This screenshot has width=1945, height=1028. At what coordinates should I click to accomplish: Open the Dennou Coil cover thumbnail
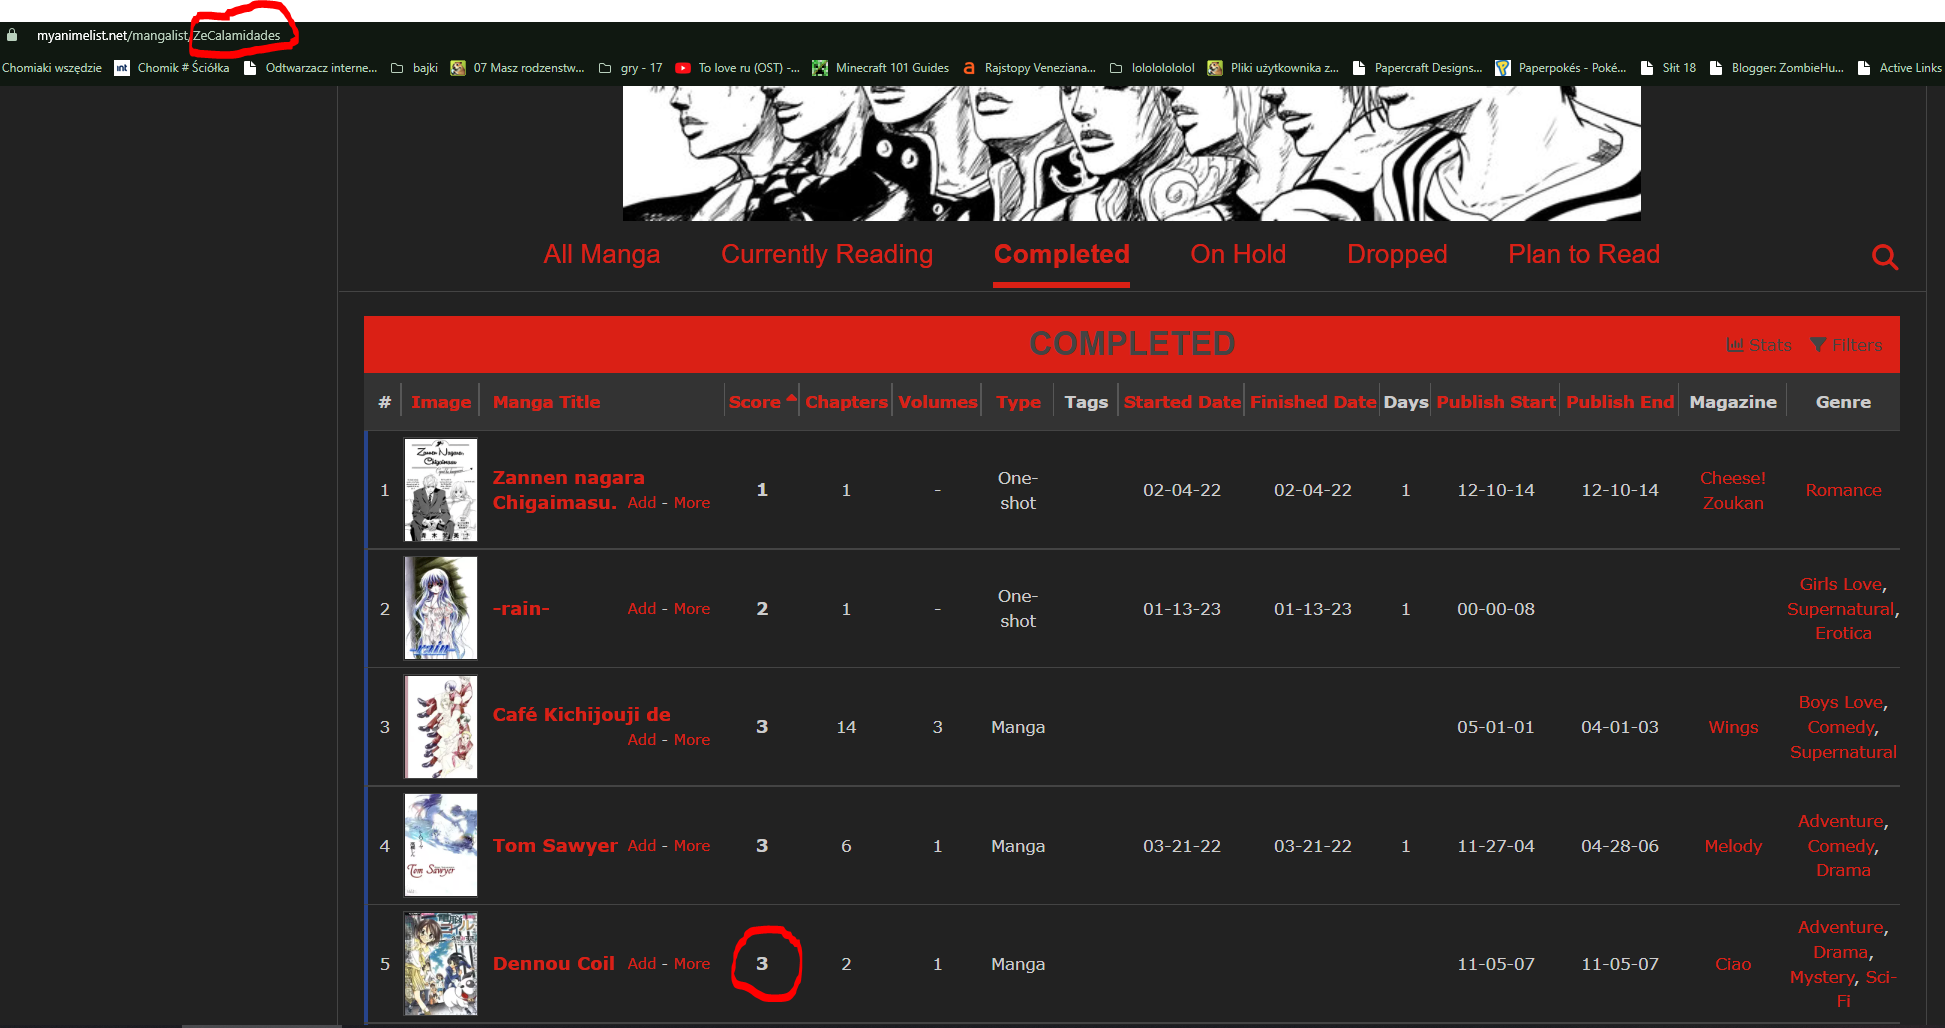(x=441, y=964)
